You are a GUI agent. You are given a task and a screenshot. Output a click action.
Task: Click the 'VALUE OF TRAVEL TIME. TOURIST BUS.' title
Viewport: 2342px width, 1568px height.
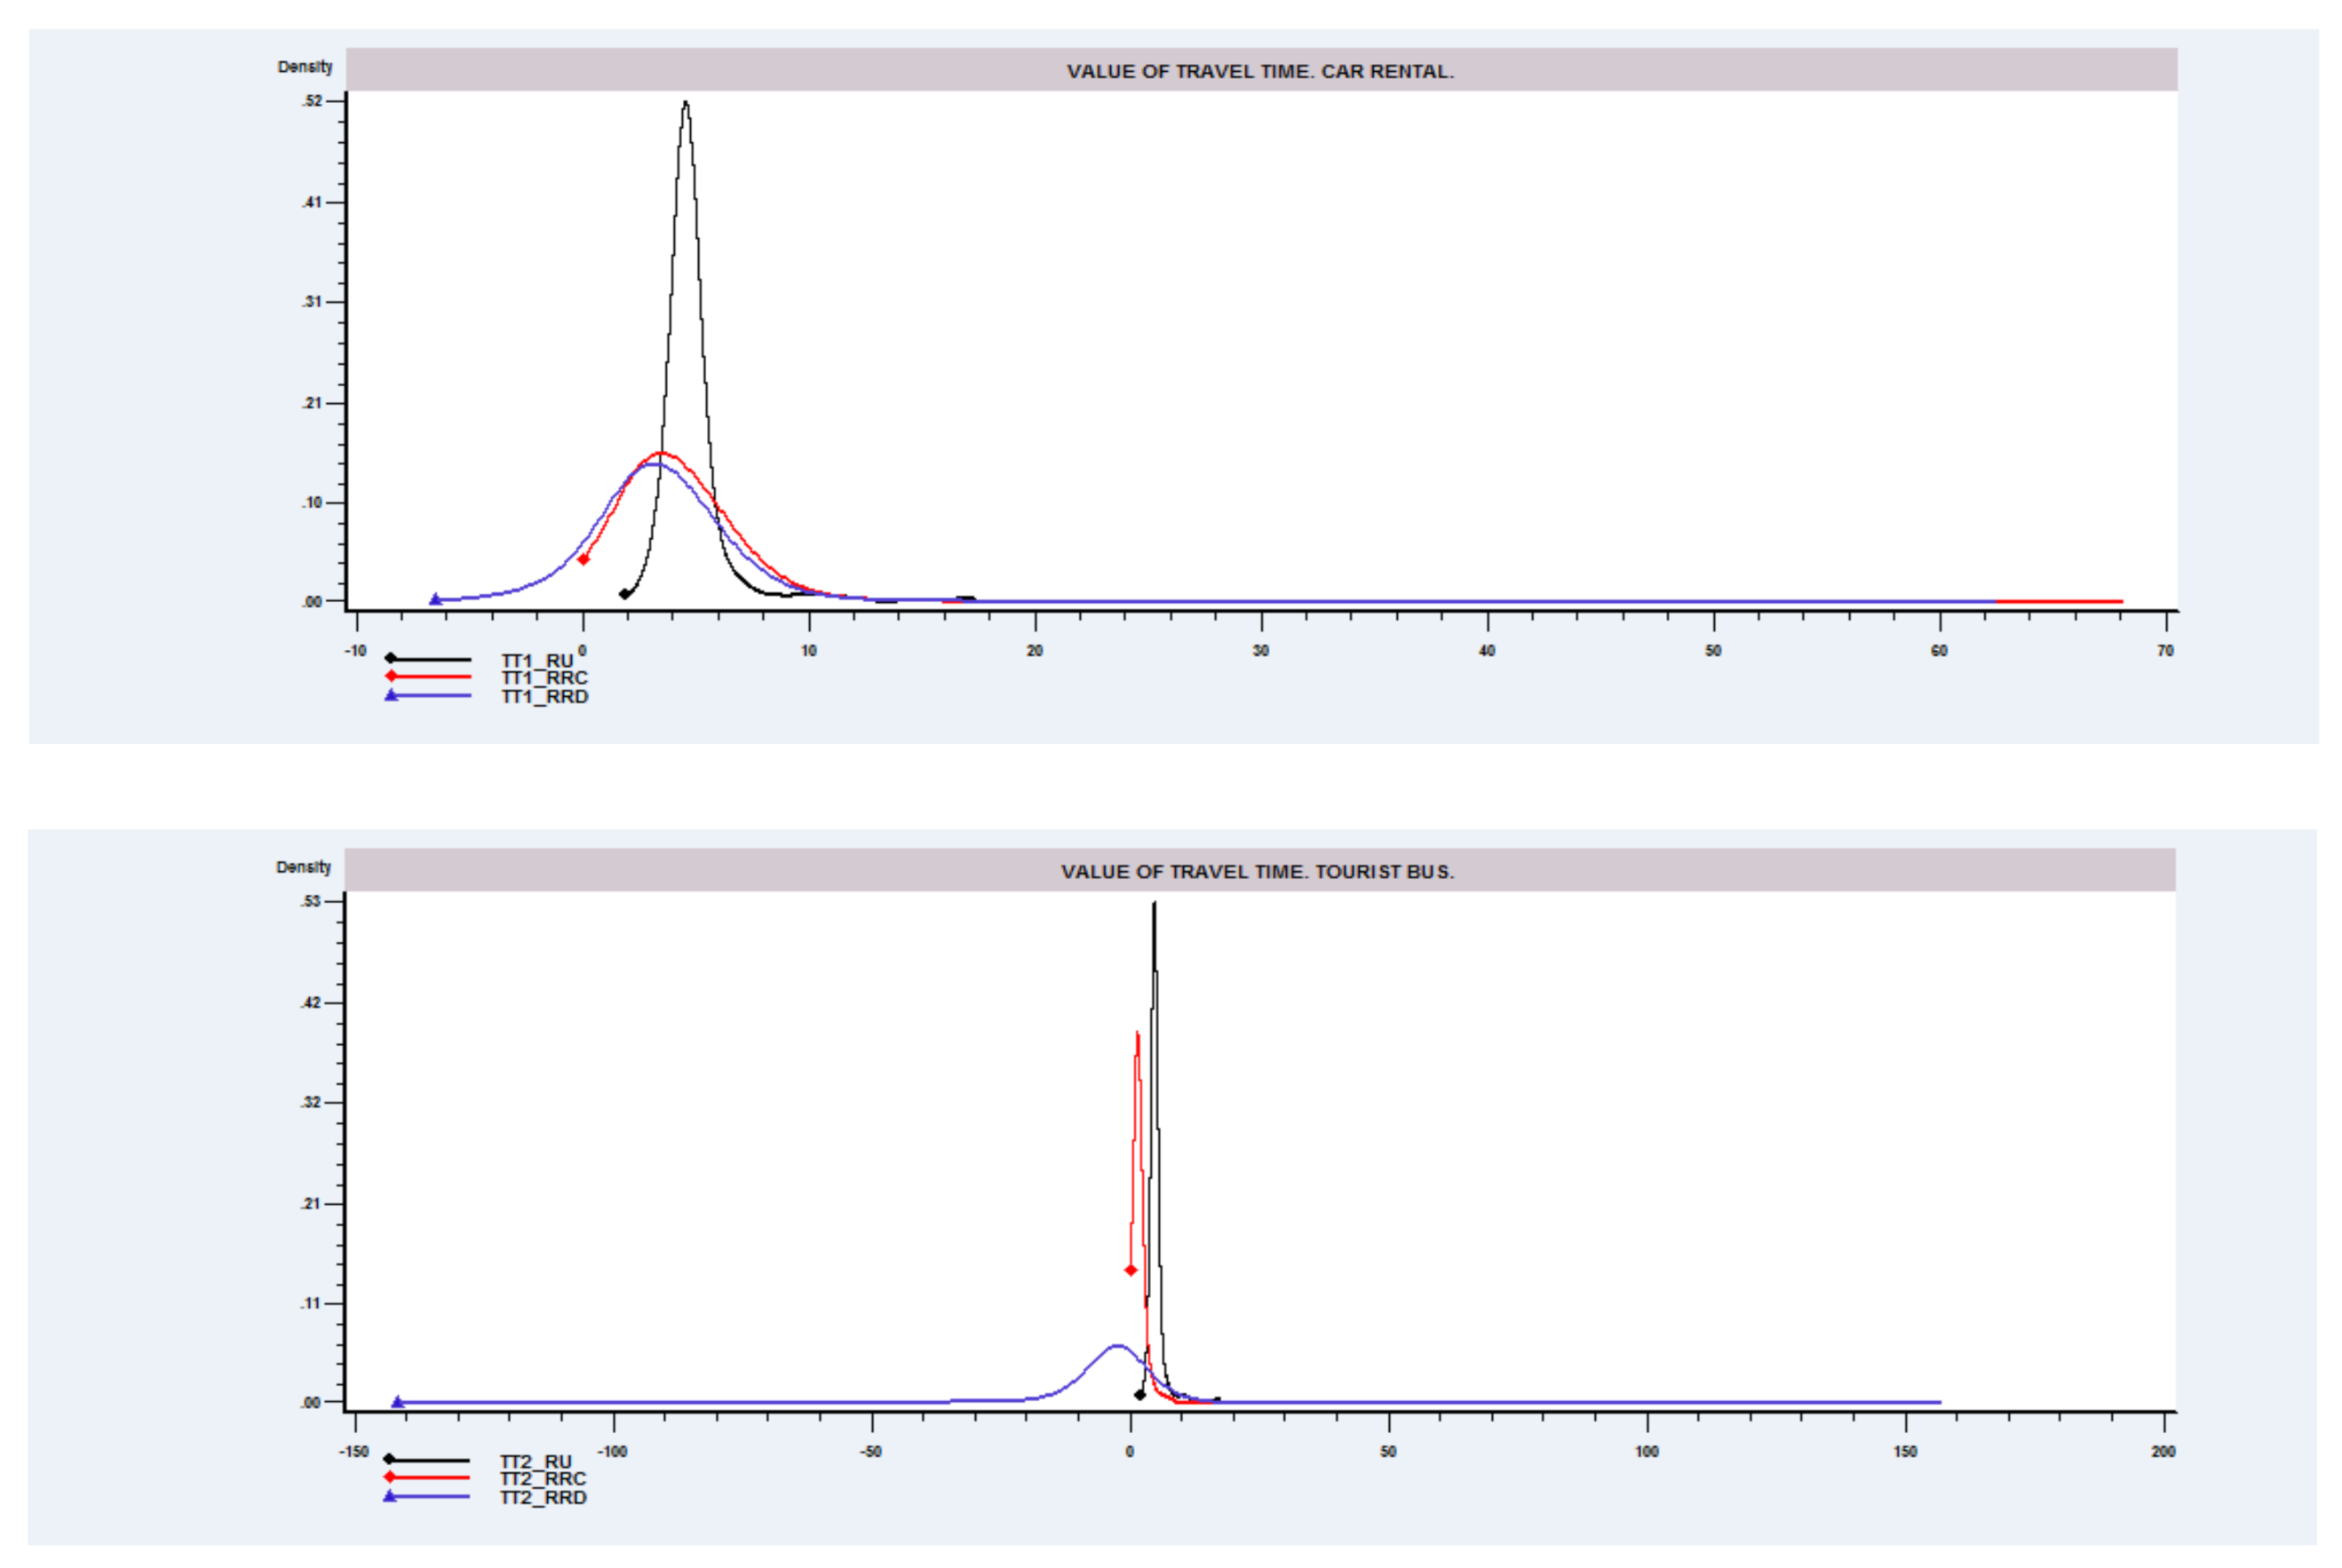tap(1257, 871)
